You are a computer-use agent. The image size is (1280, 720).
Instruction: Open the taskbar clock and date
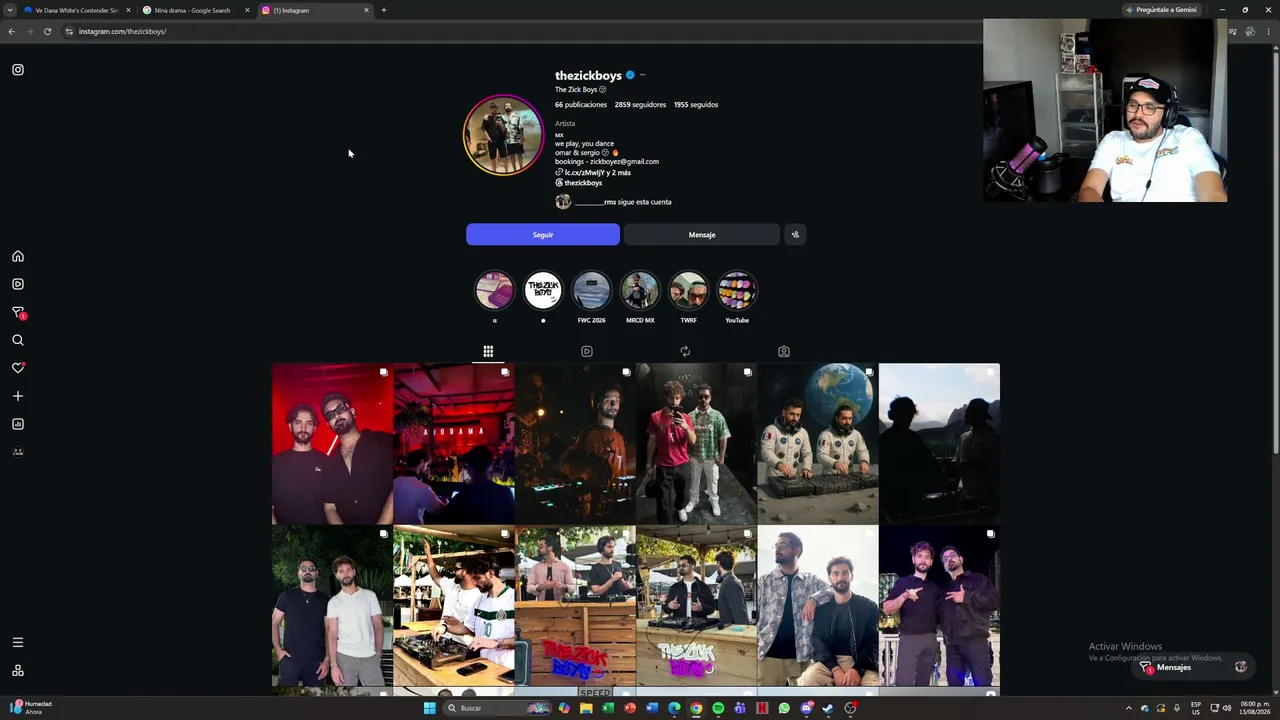[x=1254, y=708]
